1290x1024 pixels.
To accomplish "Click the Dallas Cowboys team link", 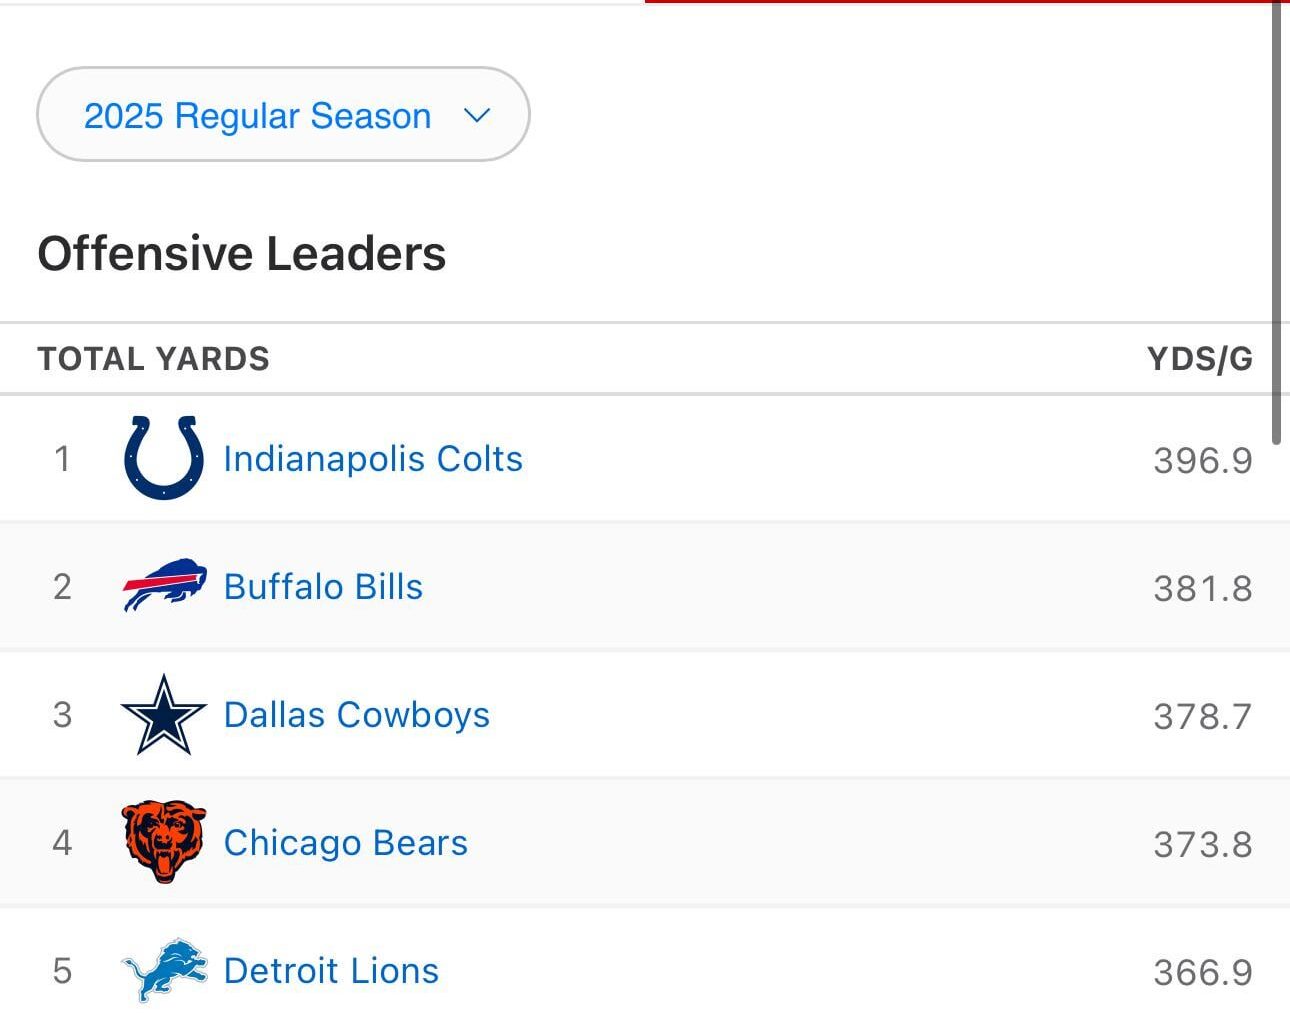I will coord(356,714).
